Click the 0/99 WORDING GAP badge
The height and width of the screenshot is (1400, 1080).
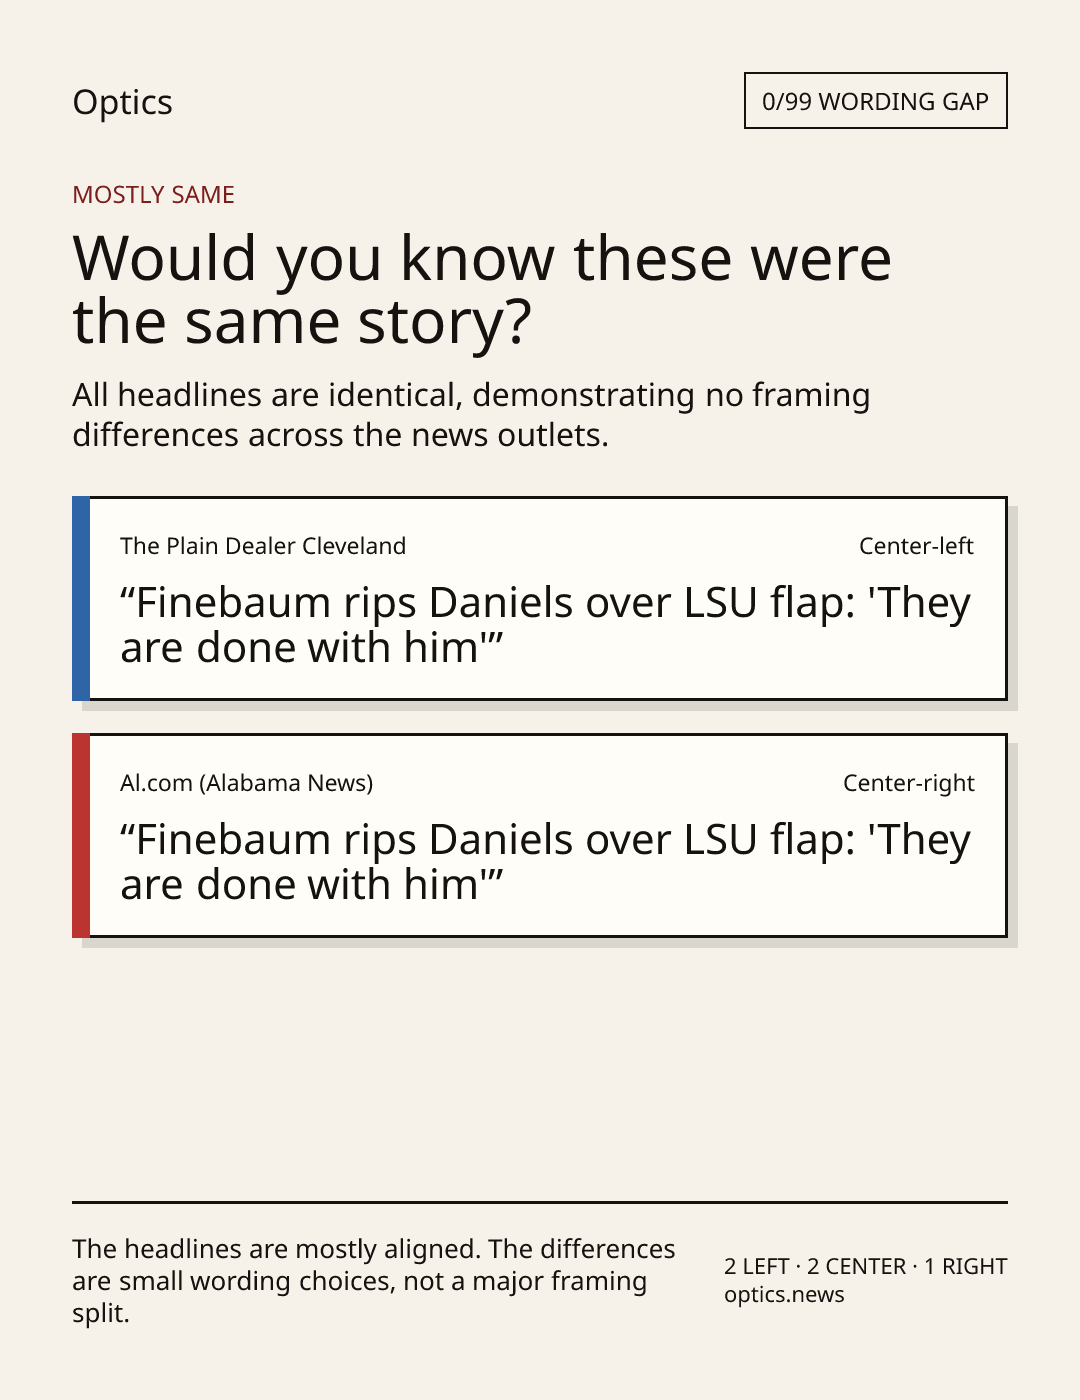pyautogui.click(x=875, y=101)
